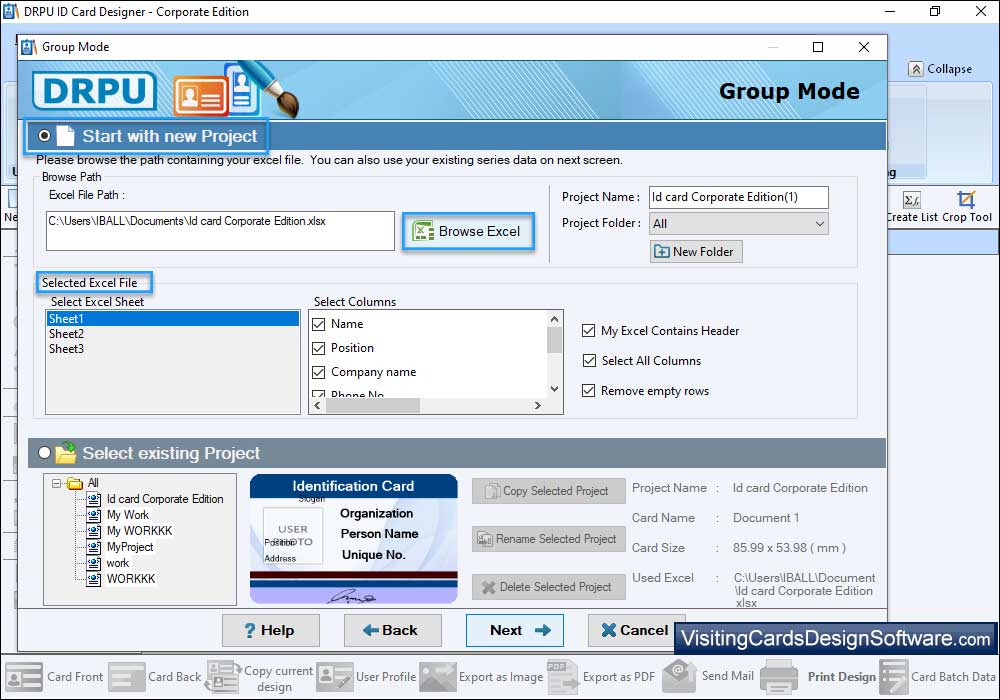Screen dimensions: 1000x700
Task: Click the columns list scroll left arrow
Action: (x=318, y=405)
